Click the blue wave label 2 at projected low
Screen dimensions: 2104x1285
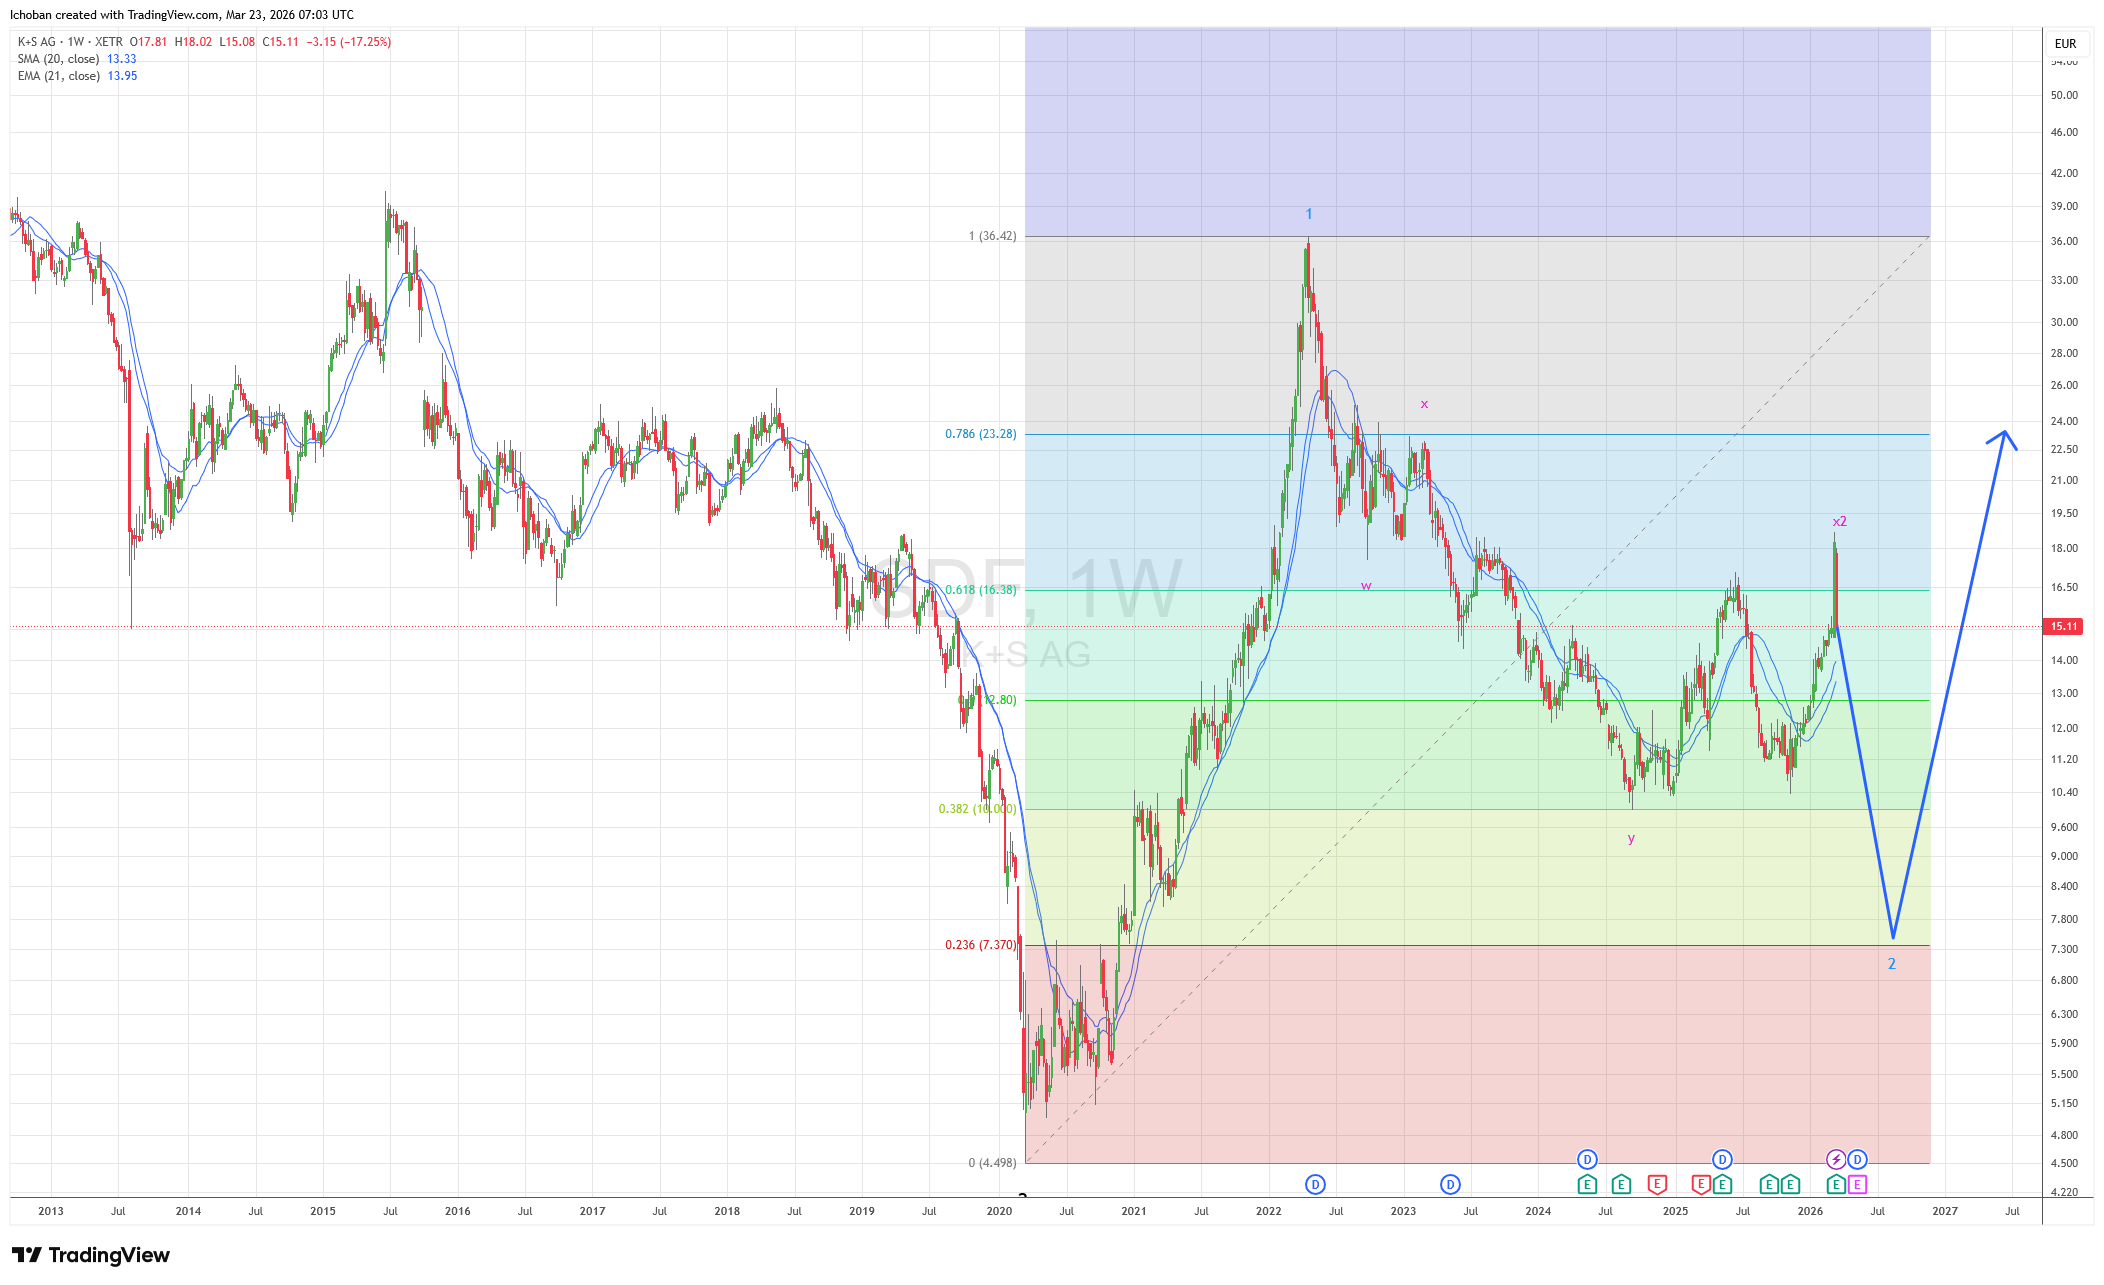1891,964
